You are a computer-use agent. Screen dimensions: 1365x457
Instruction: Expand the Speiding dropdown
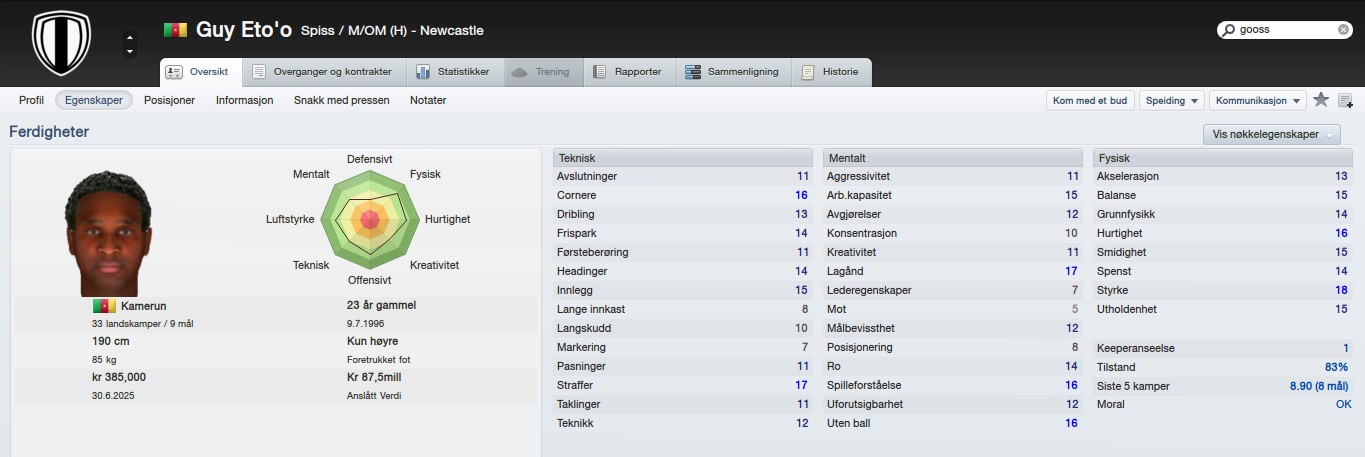1172,100
